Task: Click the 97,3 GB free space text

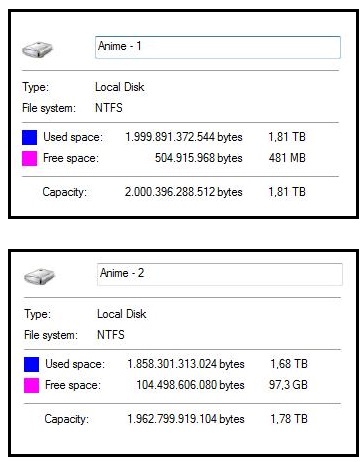Action: [x=288, y=385]
